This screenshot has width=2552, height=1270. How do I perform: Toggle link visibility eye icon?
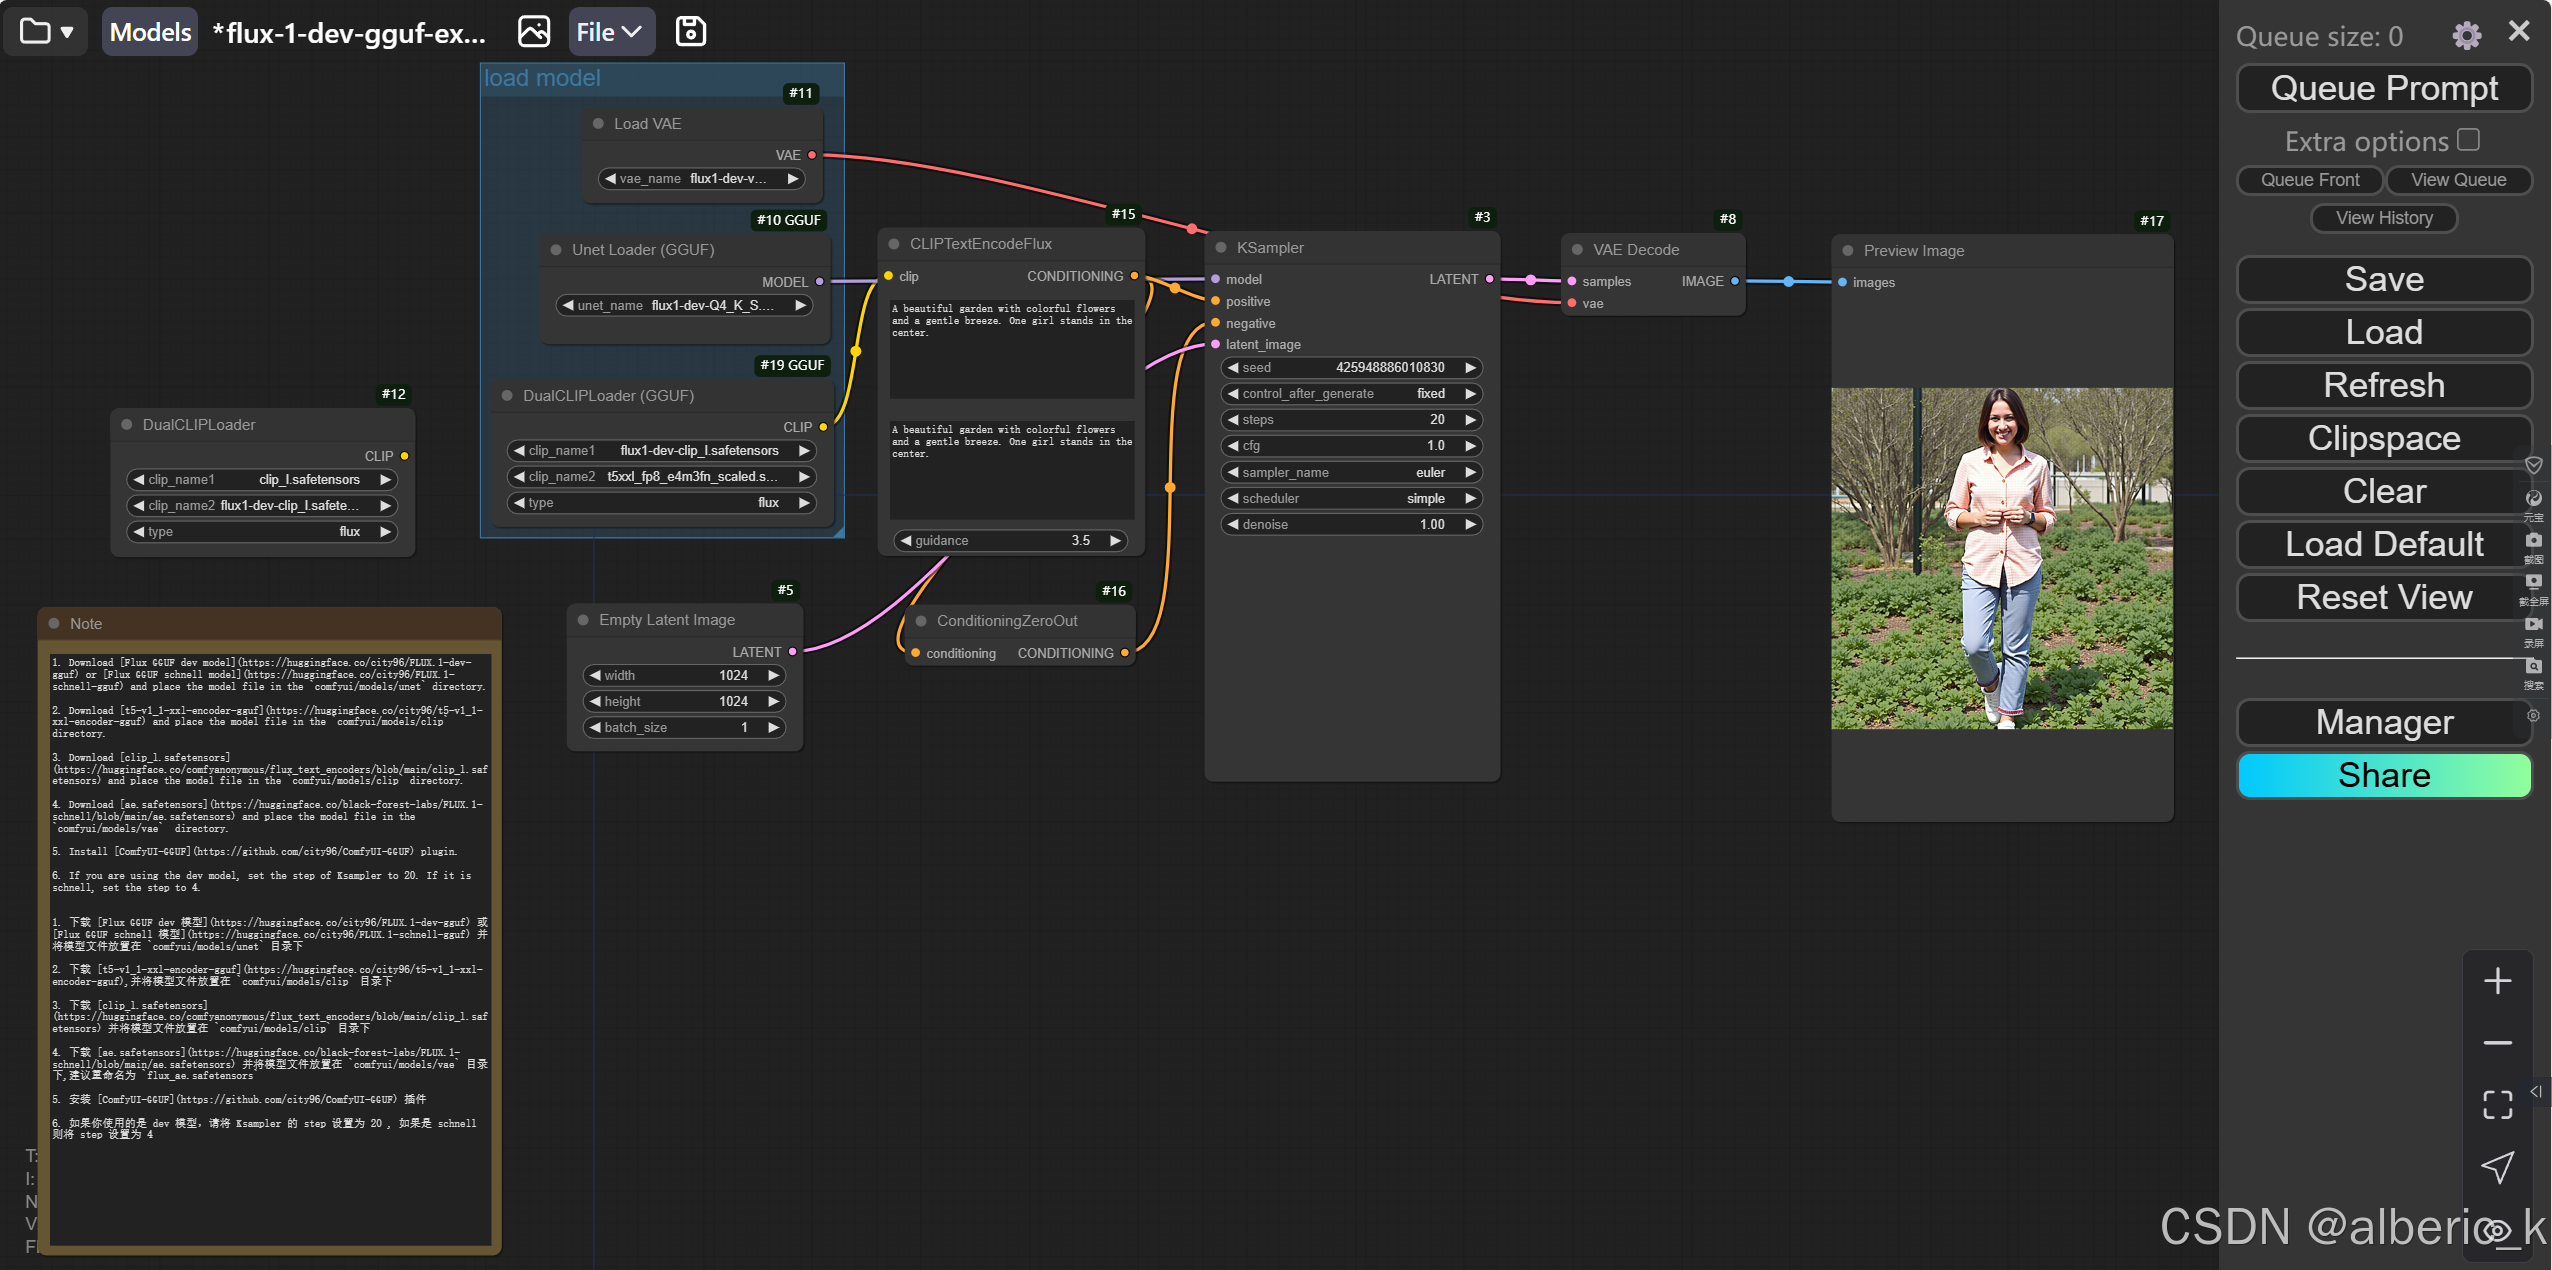[2497, 1229]
